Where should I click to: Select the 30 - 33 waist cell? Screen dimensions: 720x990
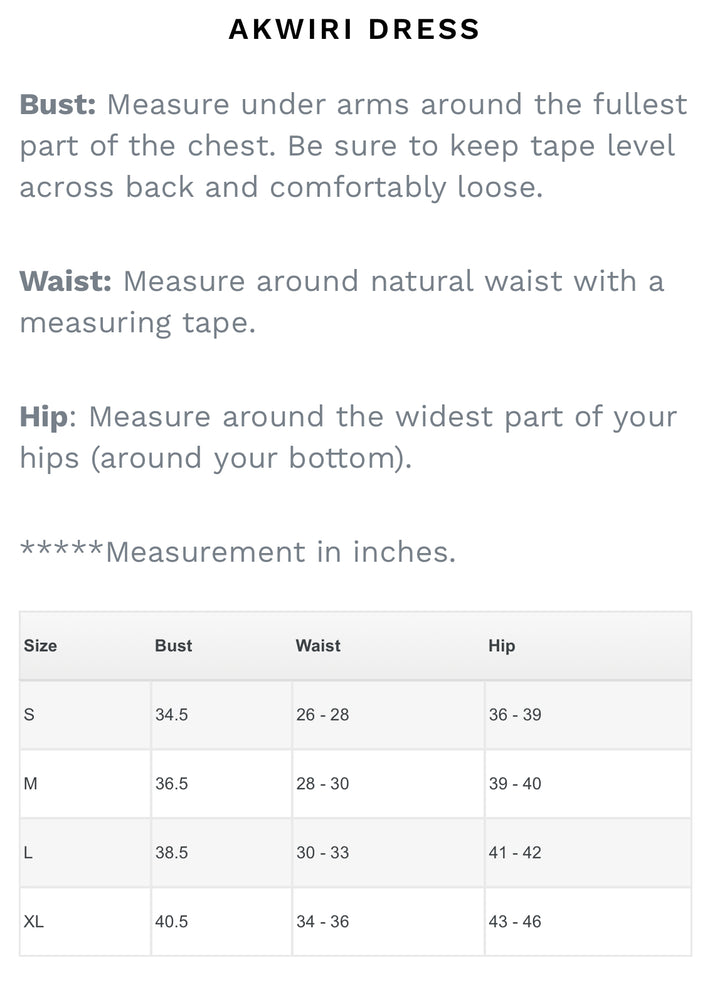(322, 853)
